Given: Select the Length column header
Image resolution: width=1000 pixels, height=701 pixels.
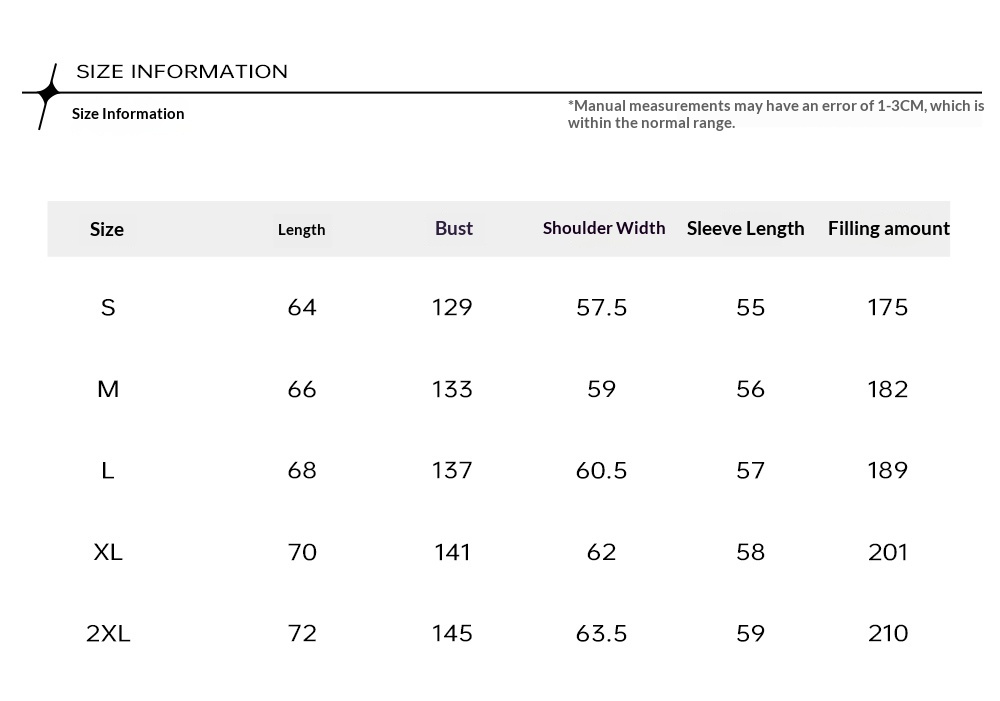Looking at the screenshot, I should (x=302, y=230).
